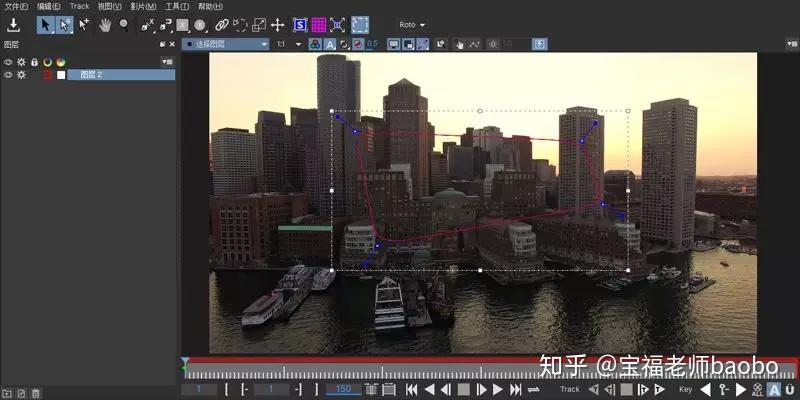The height and width of the screenshot is (400, 800).
Task: Click the hand pointer stabilize icon
Action: coord(459,44)
